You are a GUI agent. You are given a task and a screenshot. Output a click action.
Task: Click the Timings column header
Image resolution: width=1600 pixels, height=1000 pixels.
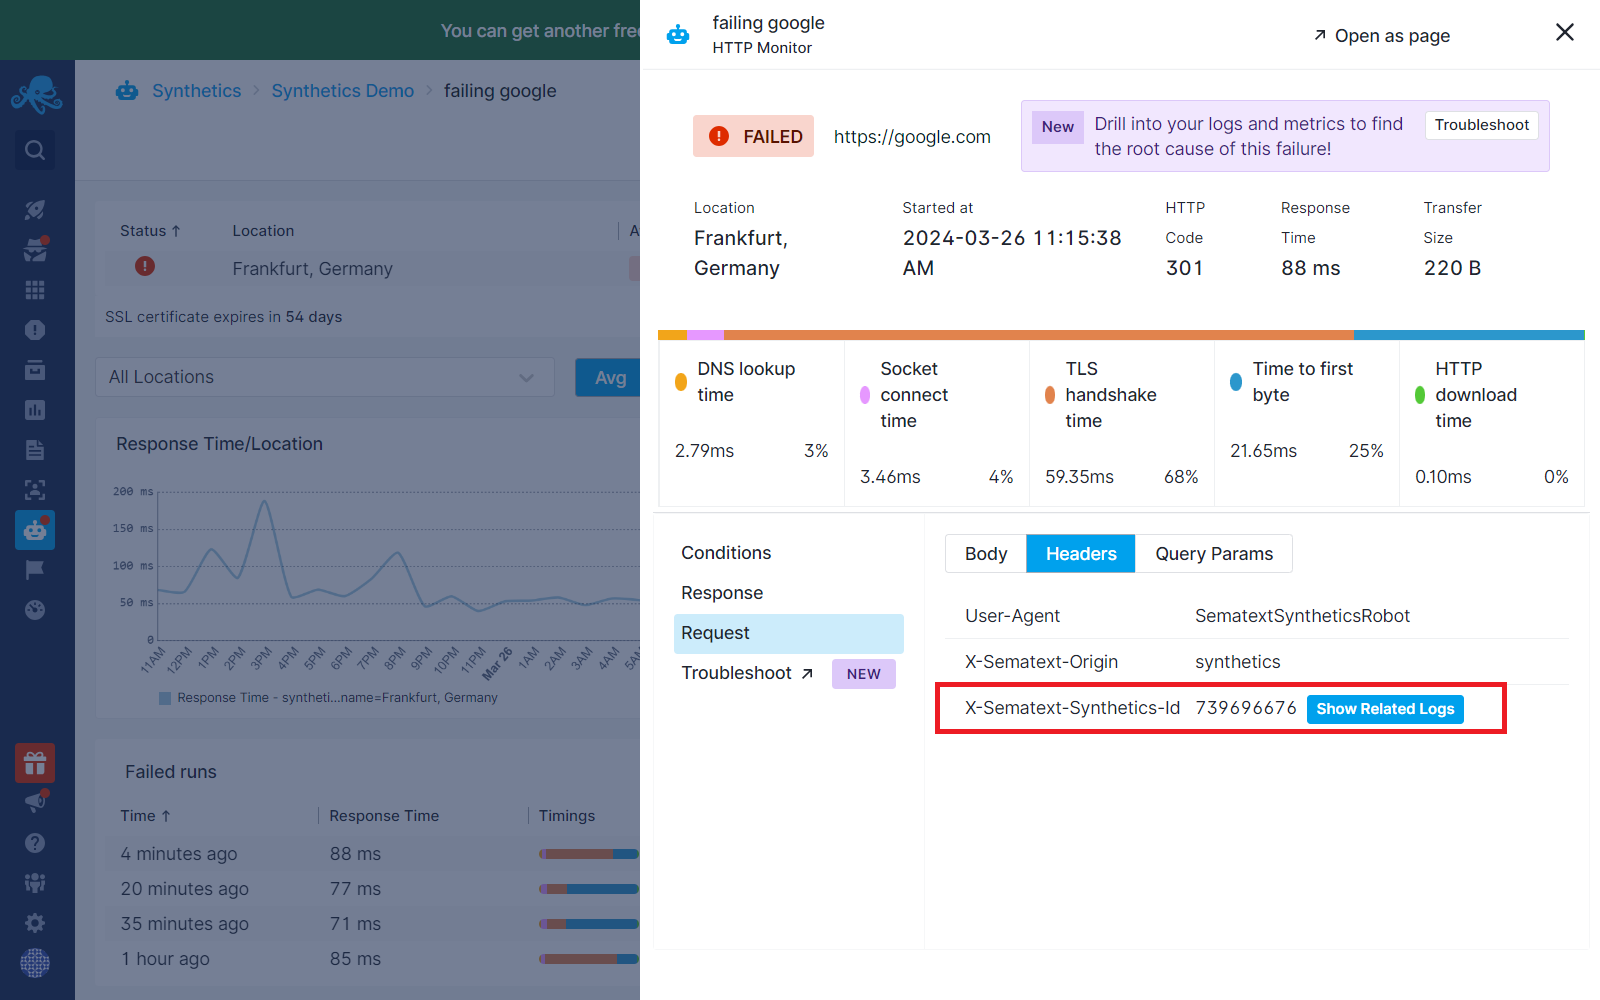click(567, 816)
